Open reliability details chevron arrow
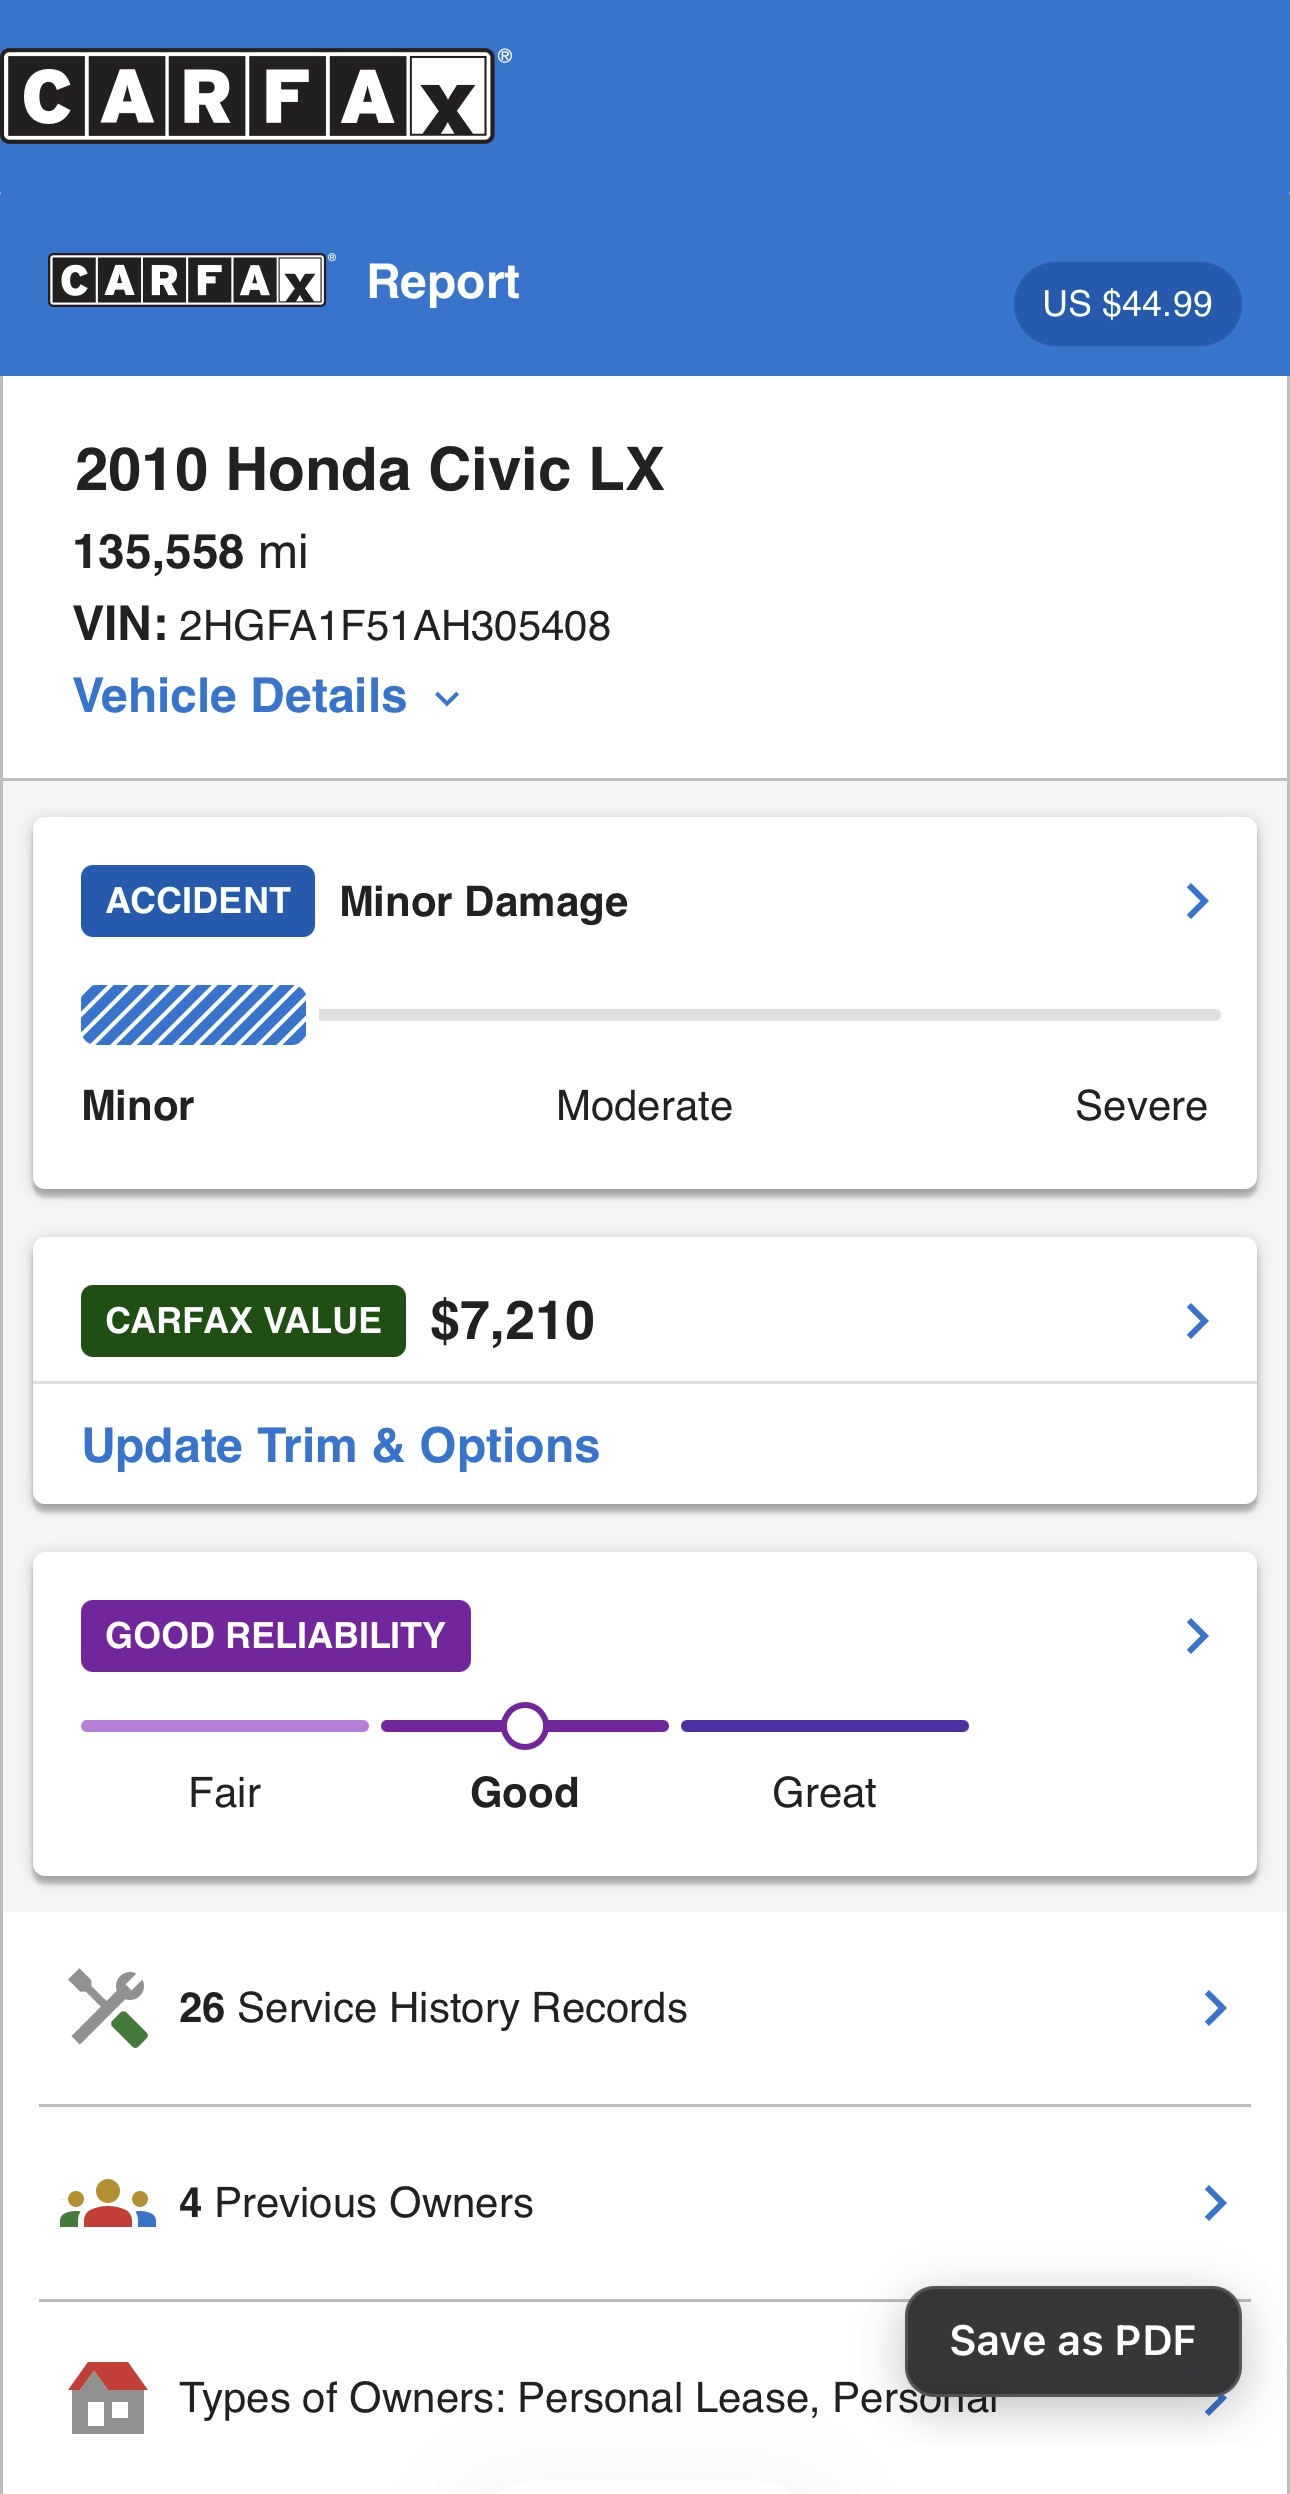Image resolution: width=1290 pixels, height=2494 pixels. [x=1197, y=1636]
